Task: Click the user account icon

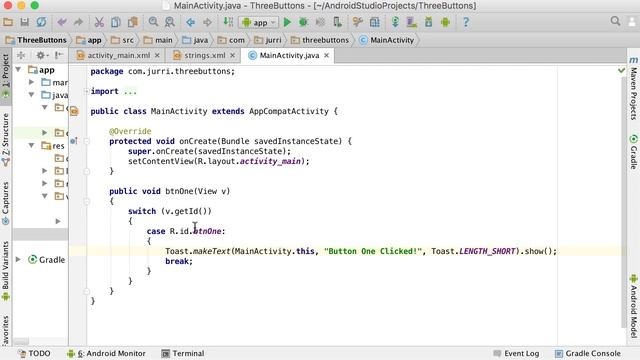Action: tap(632, 21)
